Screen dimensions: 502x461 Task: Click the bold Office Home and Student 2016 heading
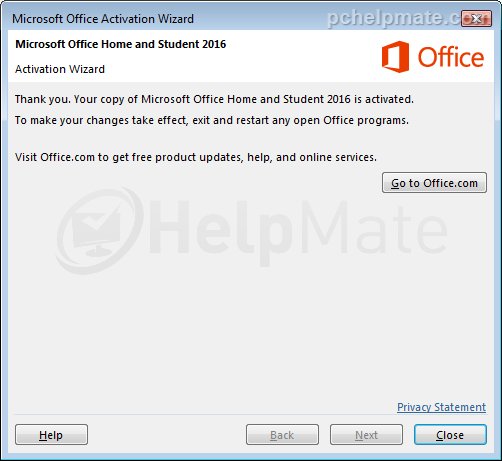pos(121,44)
